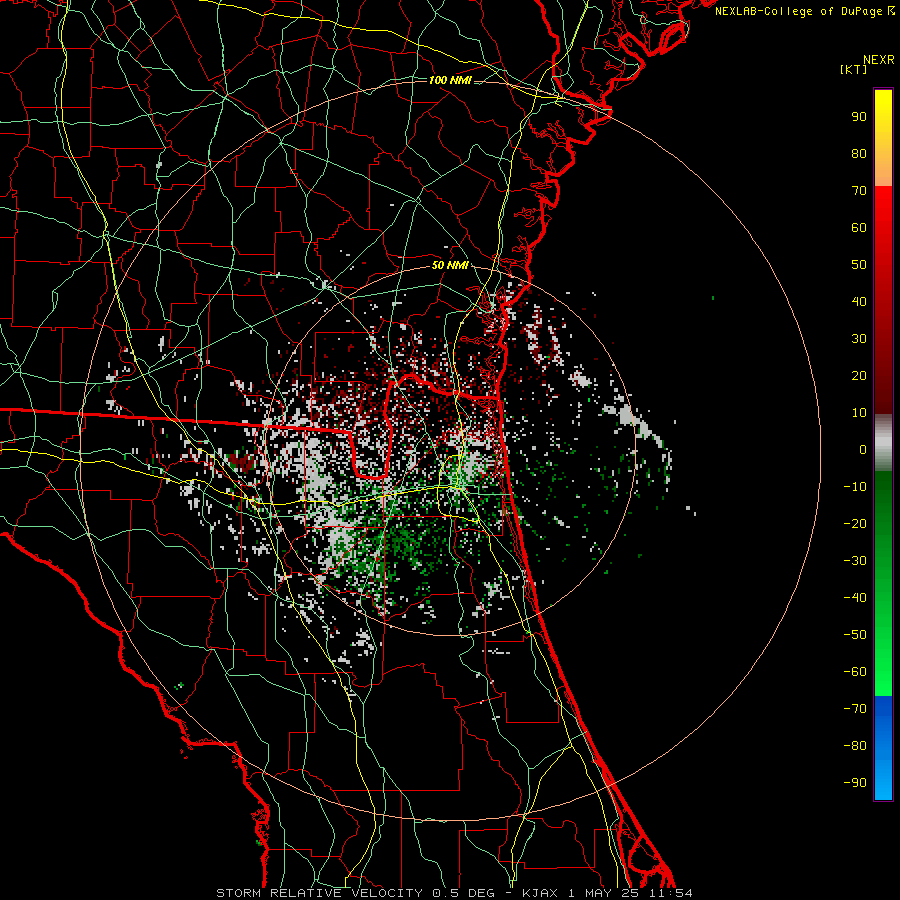Click the [KT] units label
Screen dimensions: 900x900
pyautogui.click(x=853, y=69)
